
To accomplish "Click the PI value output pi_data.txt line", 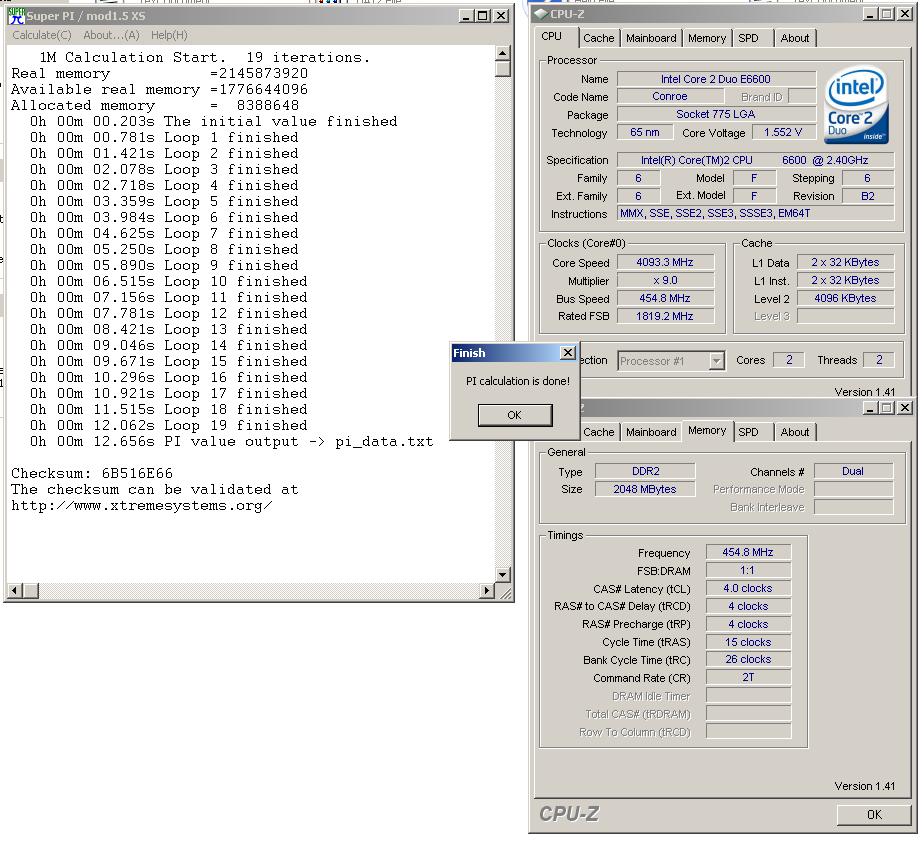I will click(232, 441).
